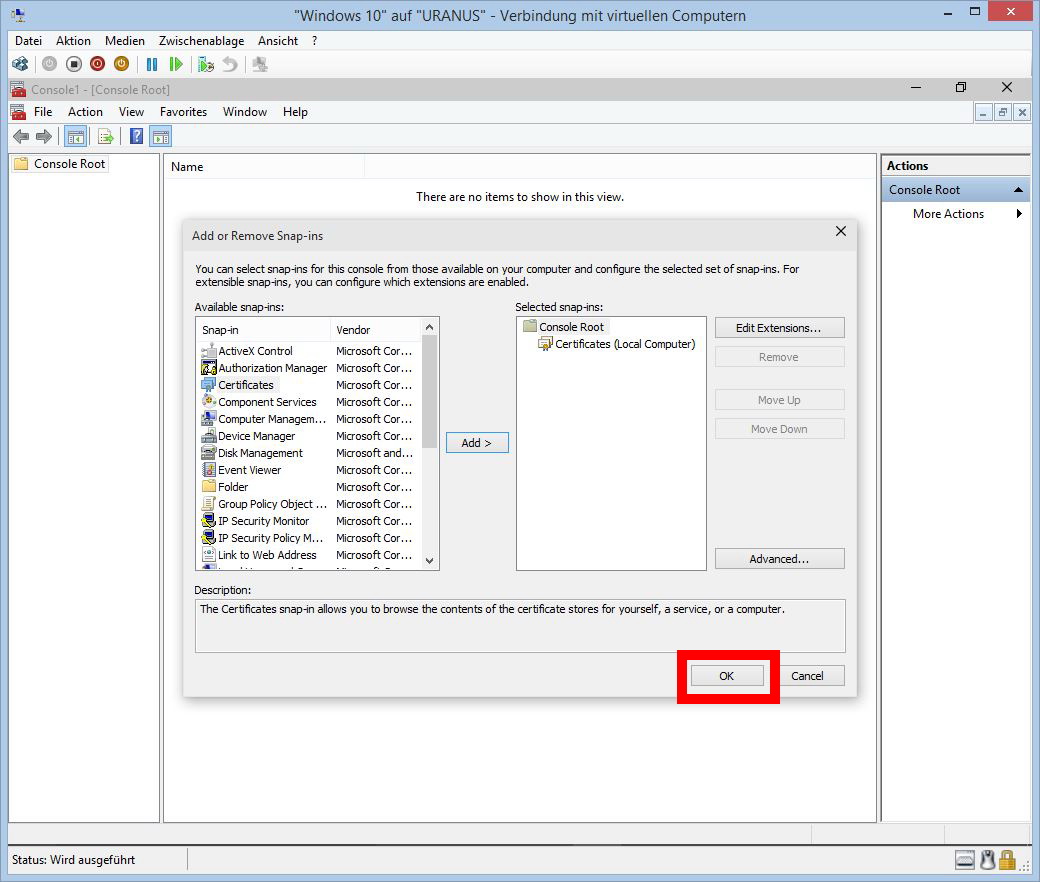This screenshot has width=1040, height=882.
Task: Click the MMC Help question mark icon
Action: click(x=137, y=137)
